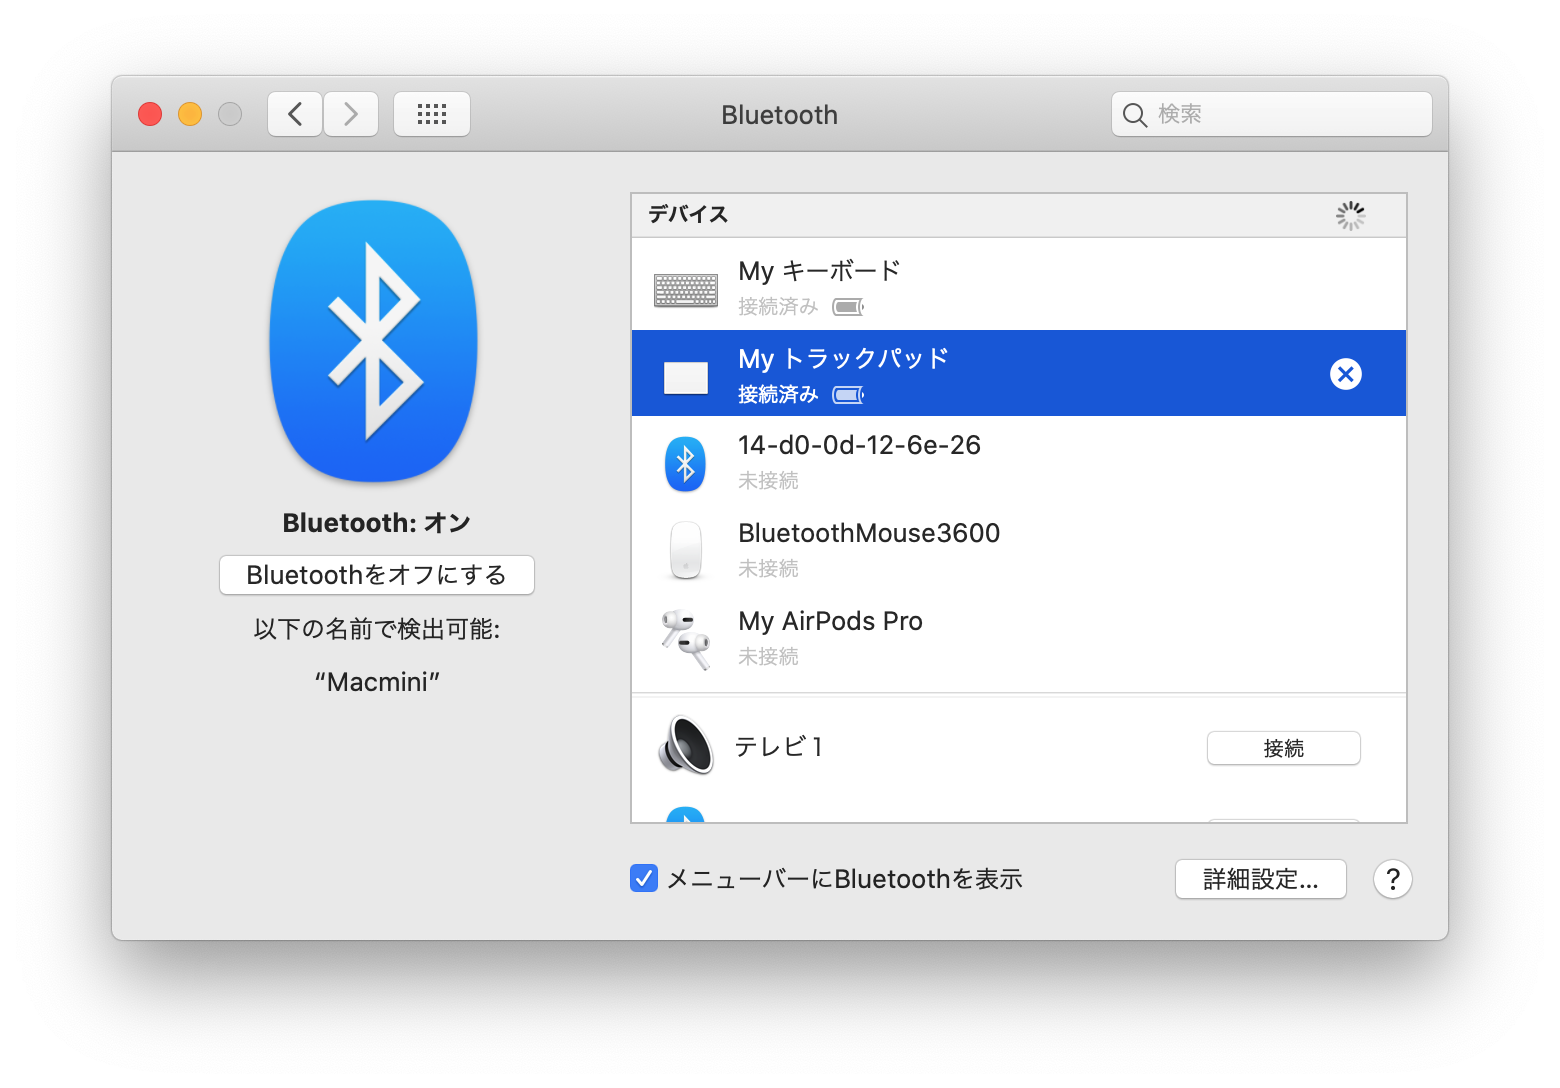
Task: Select the My キーボード device row
Action: (x=1019, y=286)
